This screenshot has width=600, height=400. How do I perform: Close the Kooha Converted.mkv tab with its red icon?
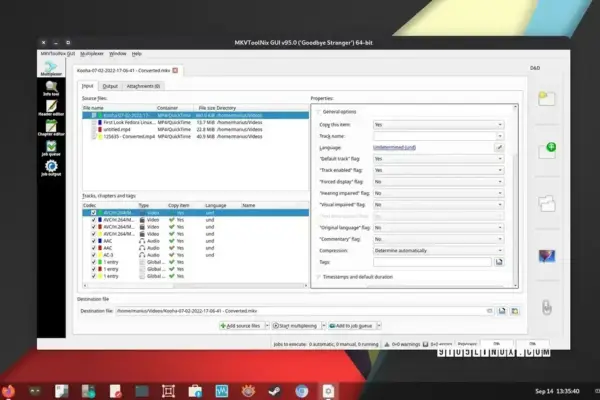[x=175, y=70]
